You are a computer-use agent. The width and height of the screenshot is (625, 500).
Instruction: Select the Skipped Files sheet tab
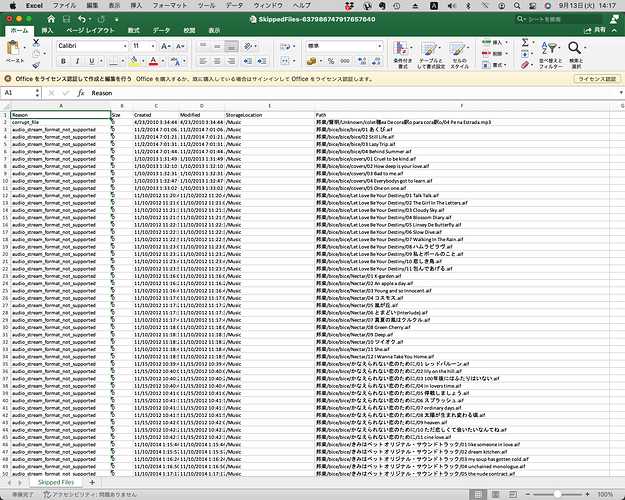(x=56, y=482)
